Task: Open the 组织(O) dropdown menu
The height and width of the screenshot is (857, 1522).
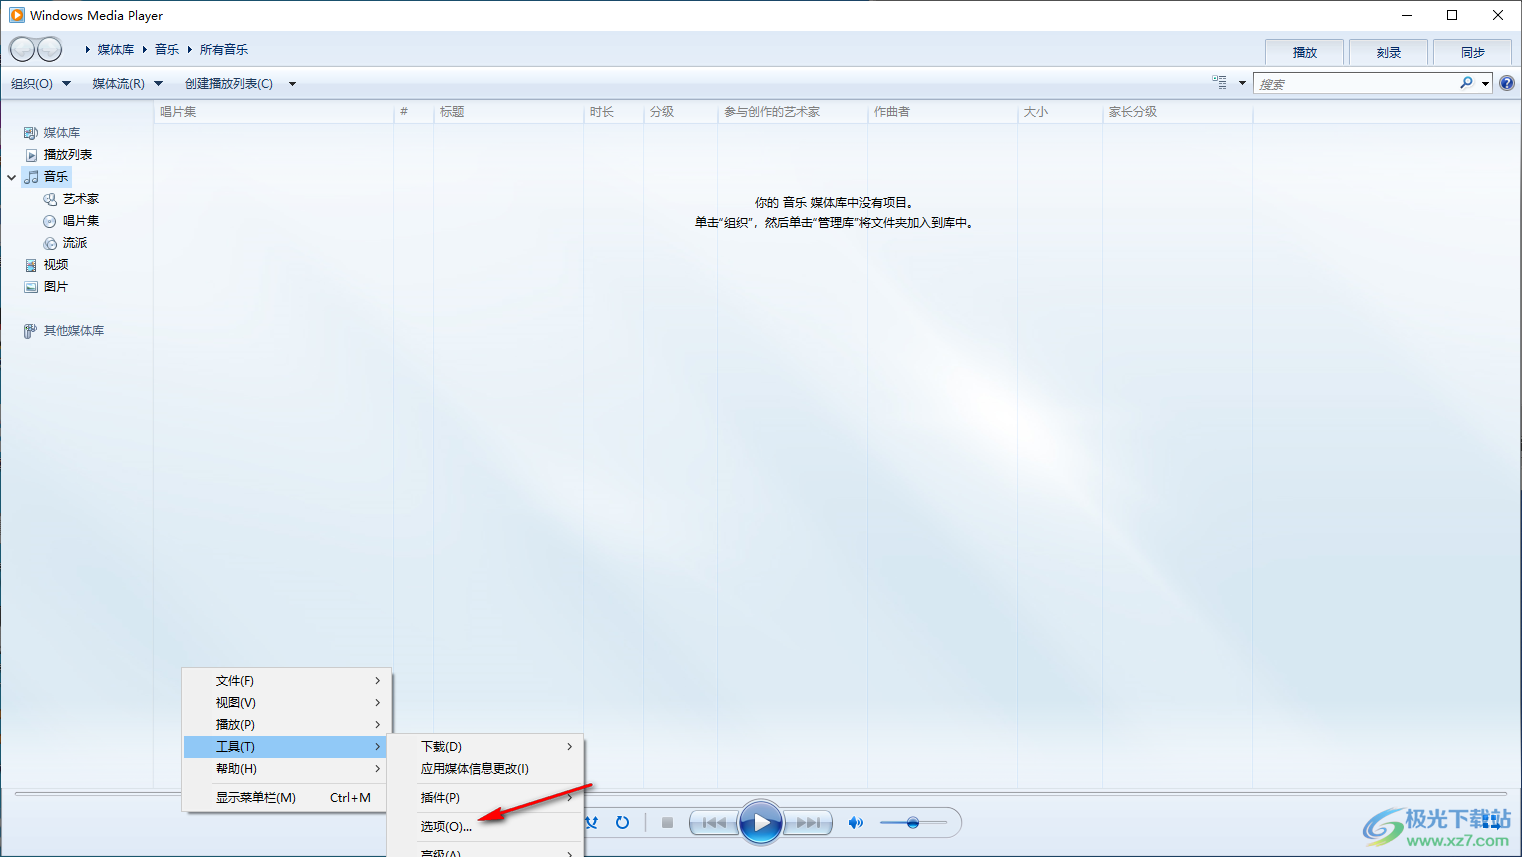Action: (x=41, y=84)
